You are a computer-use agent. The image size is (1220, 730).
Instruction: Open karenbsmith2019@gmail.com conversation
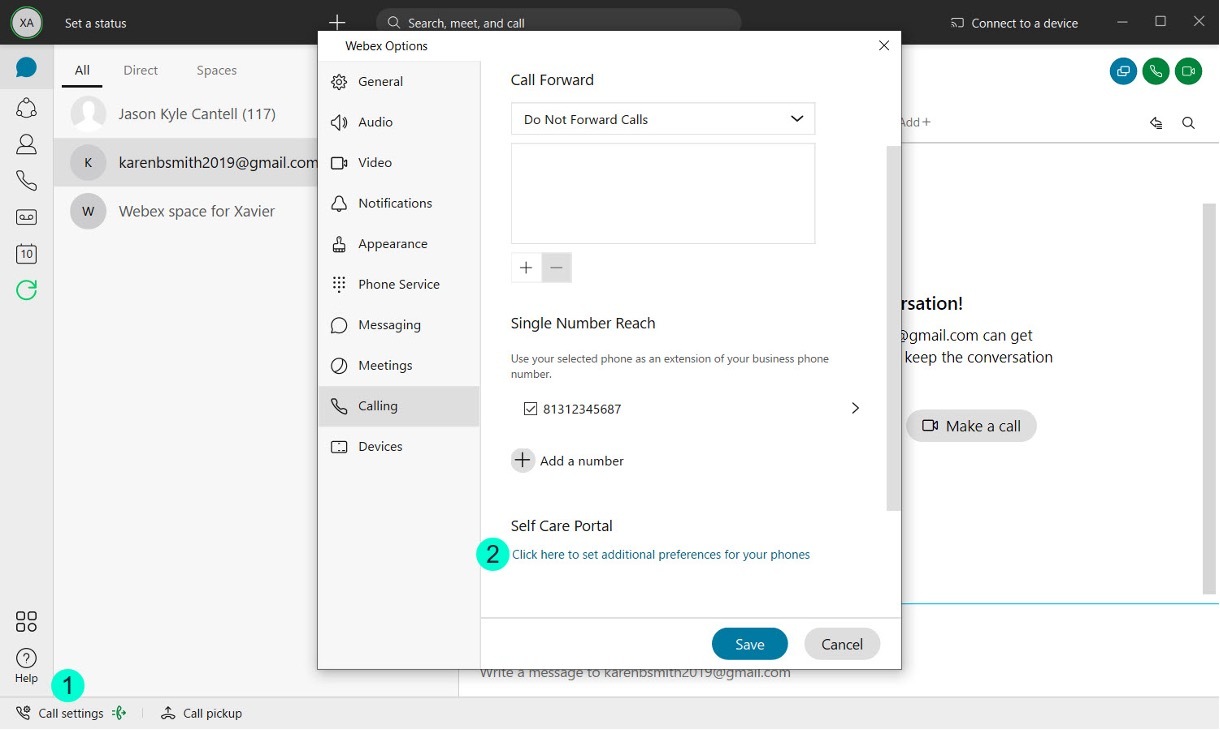coord(186,162)
